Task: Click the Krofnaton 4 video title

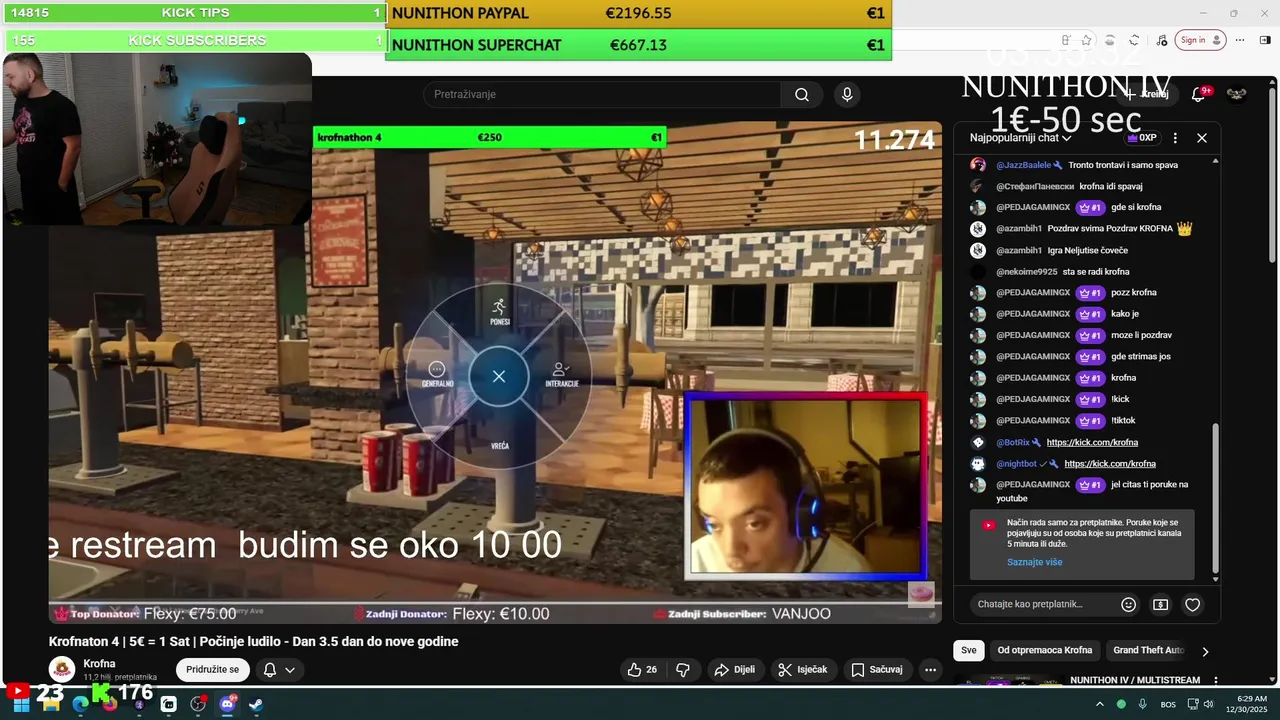Action: pyautogui.click(x=254, y=641)
